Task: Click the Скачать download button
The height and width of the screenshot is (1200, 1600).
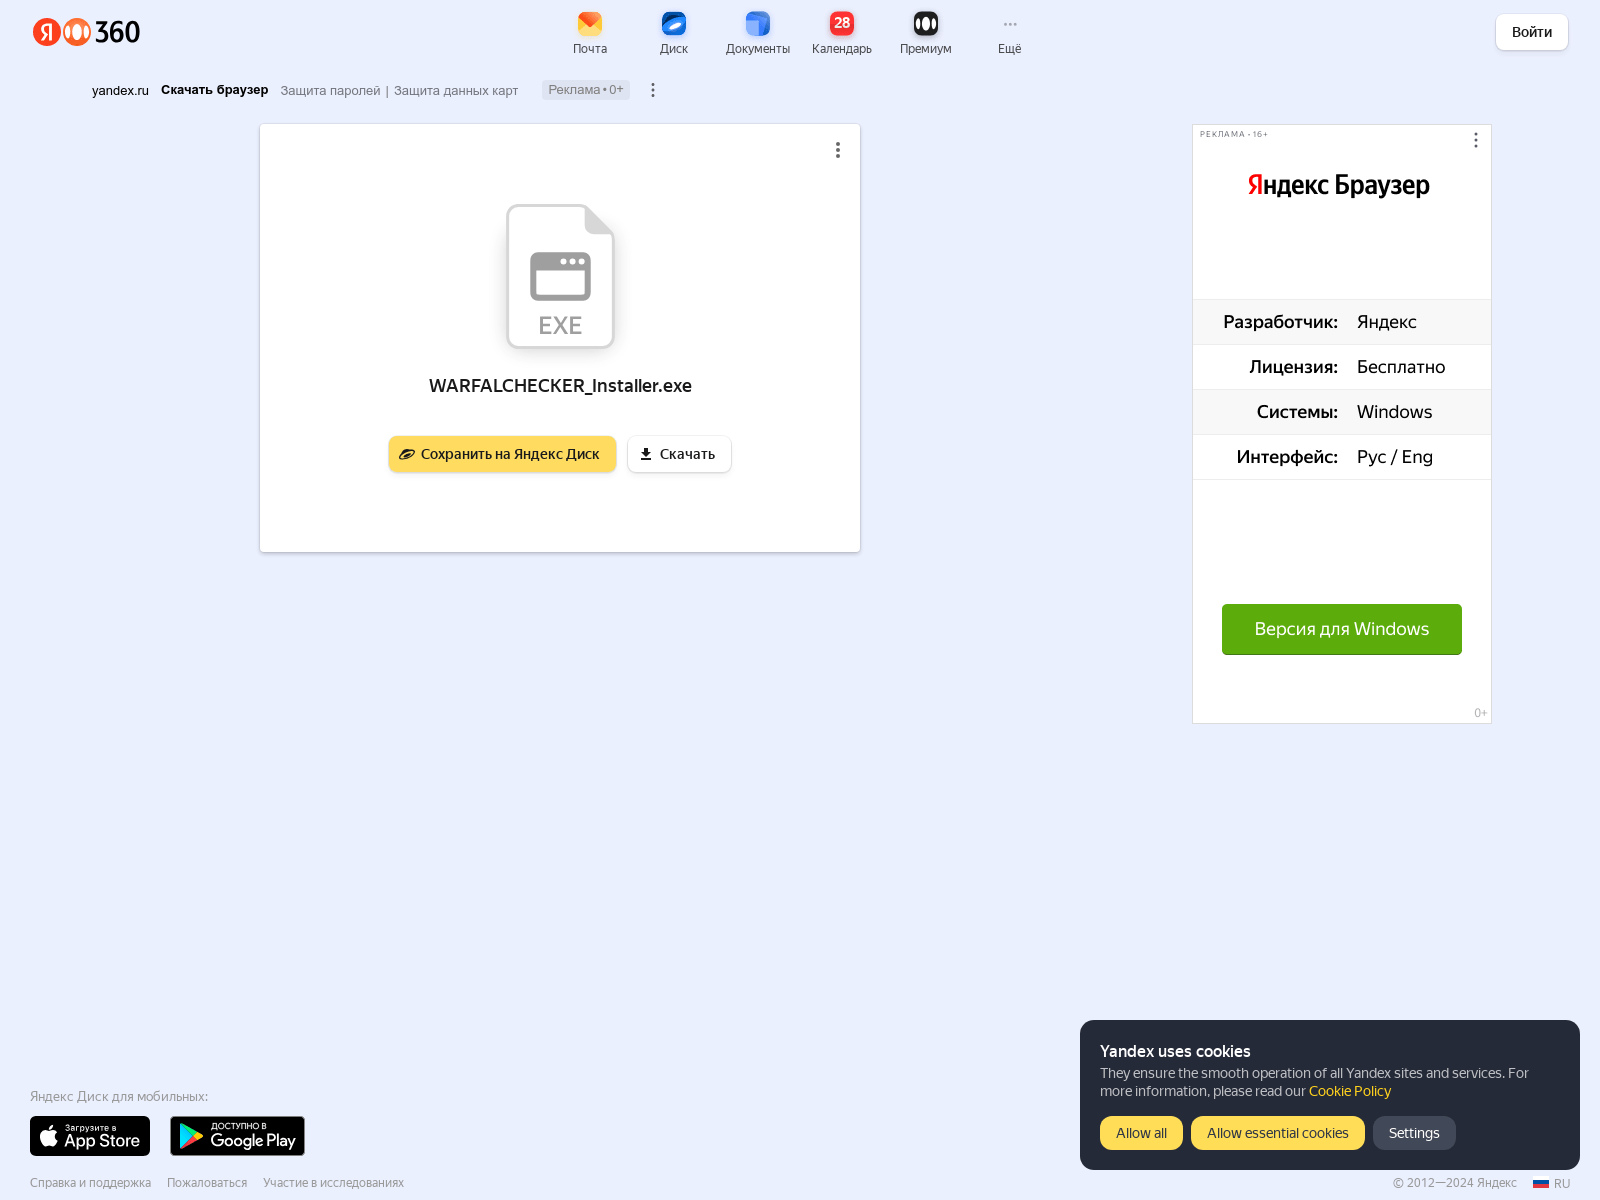Action: pyautogui.click(x=679, y=454)
